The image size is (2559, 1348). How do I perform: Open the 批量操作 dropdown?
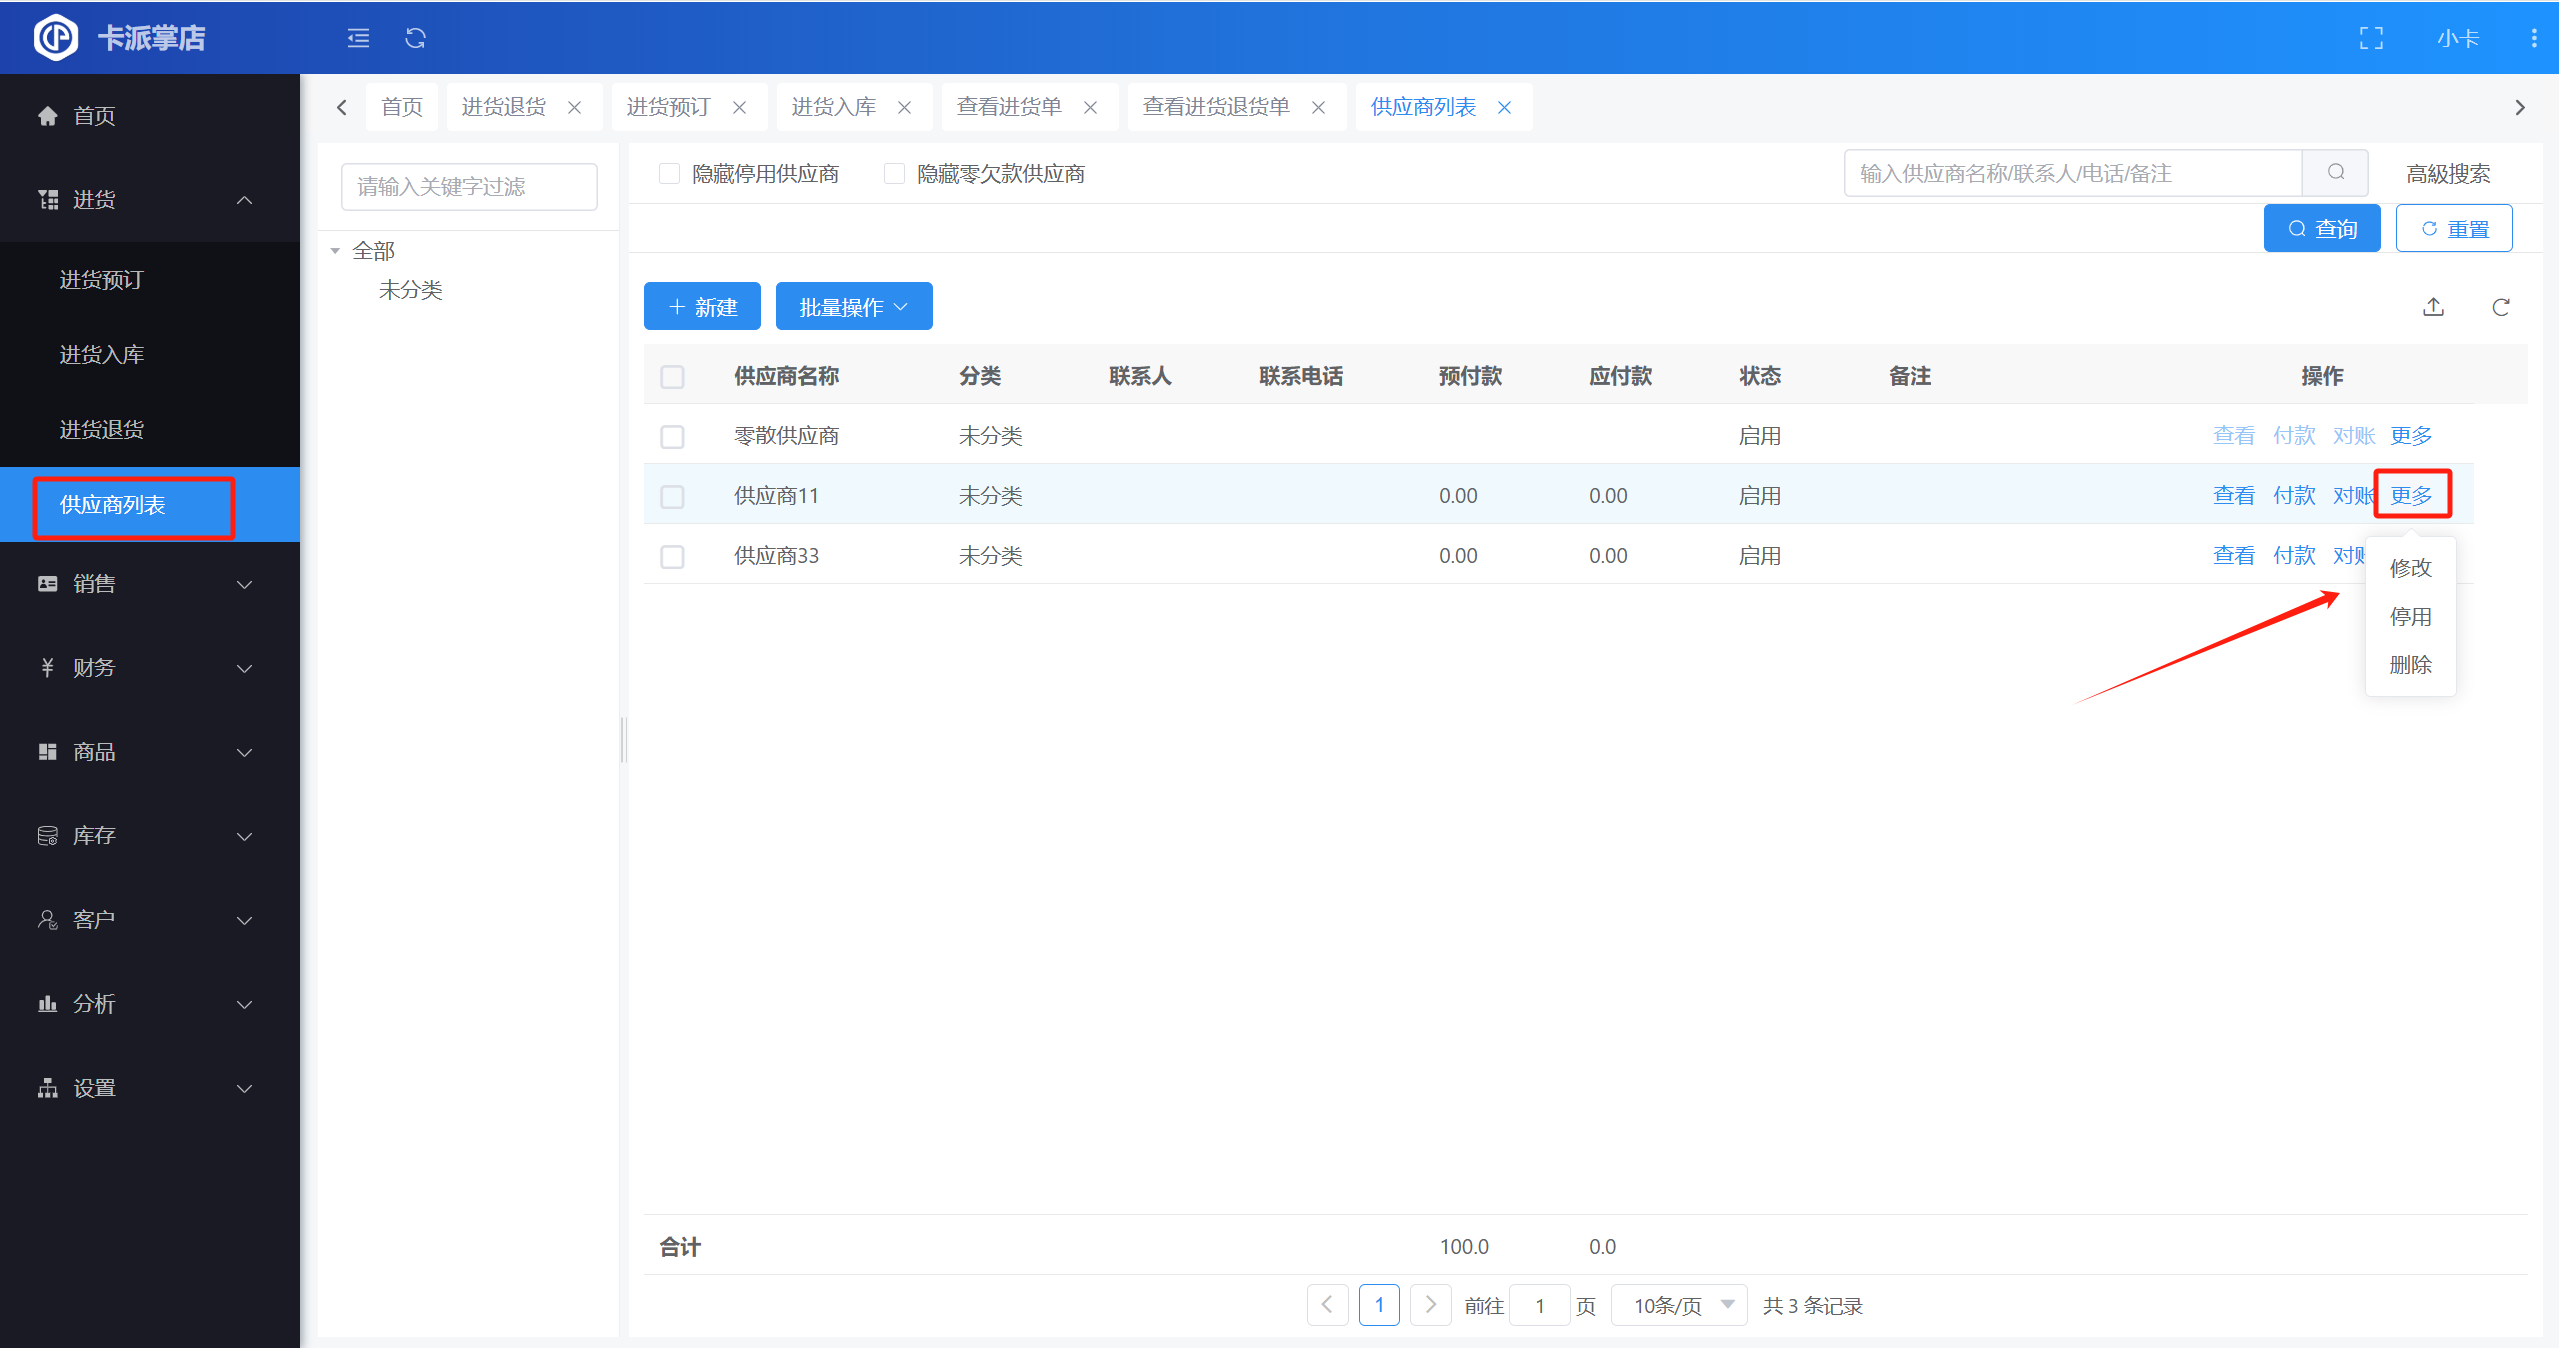(x=853, y=307)
